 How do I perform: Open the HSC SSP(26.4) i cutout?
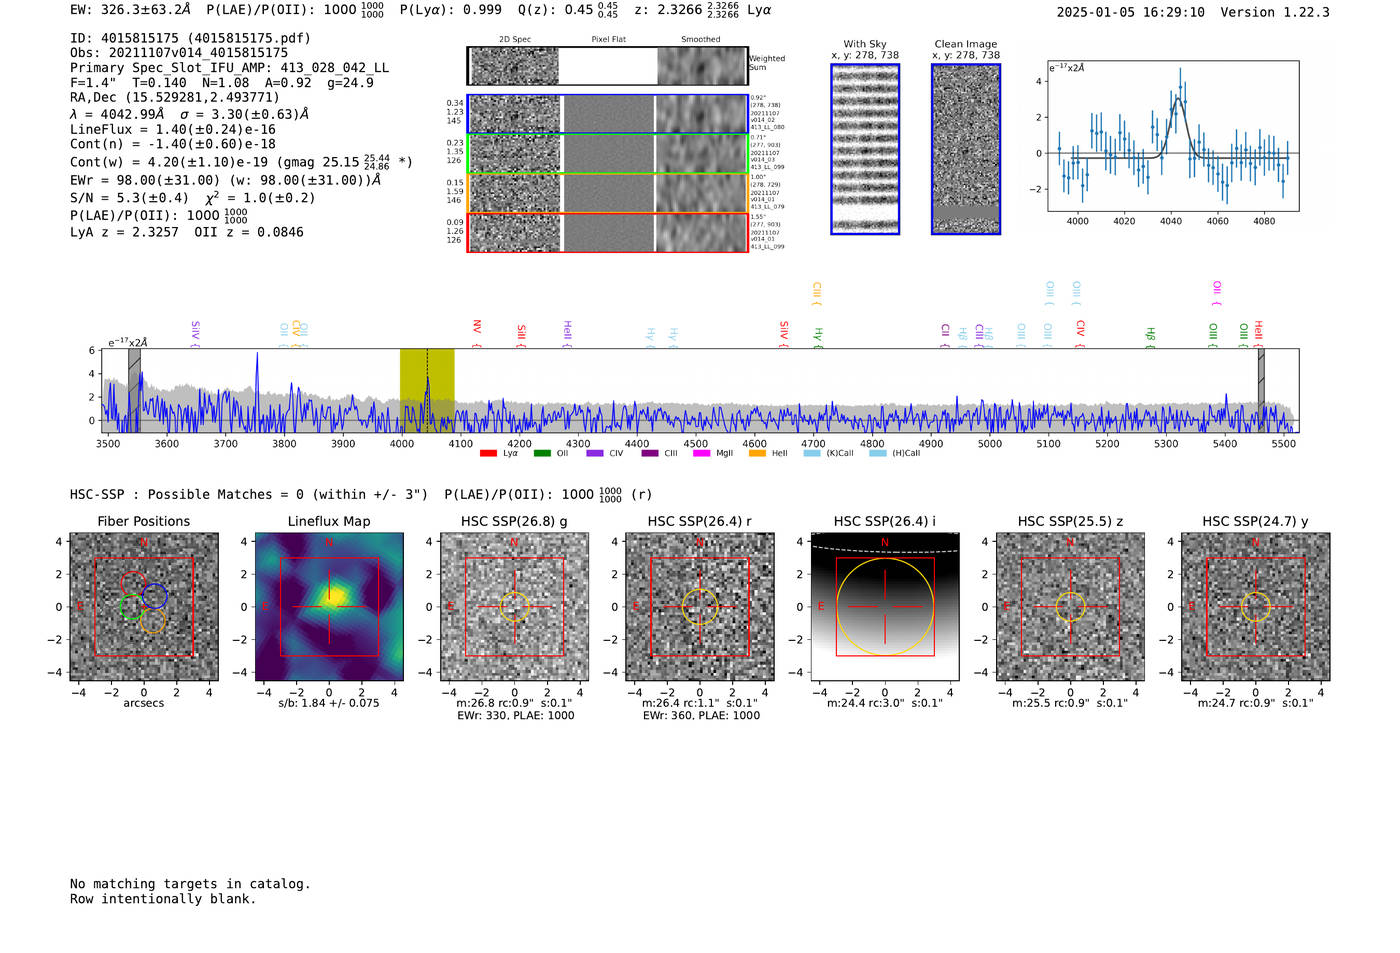click(885, 607)
